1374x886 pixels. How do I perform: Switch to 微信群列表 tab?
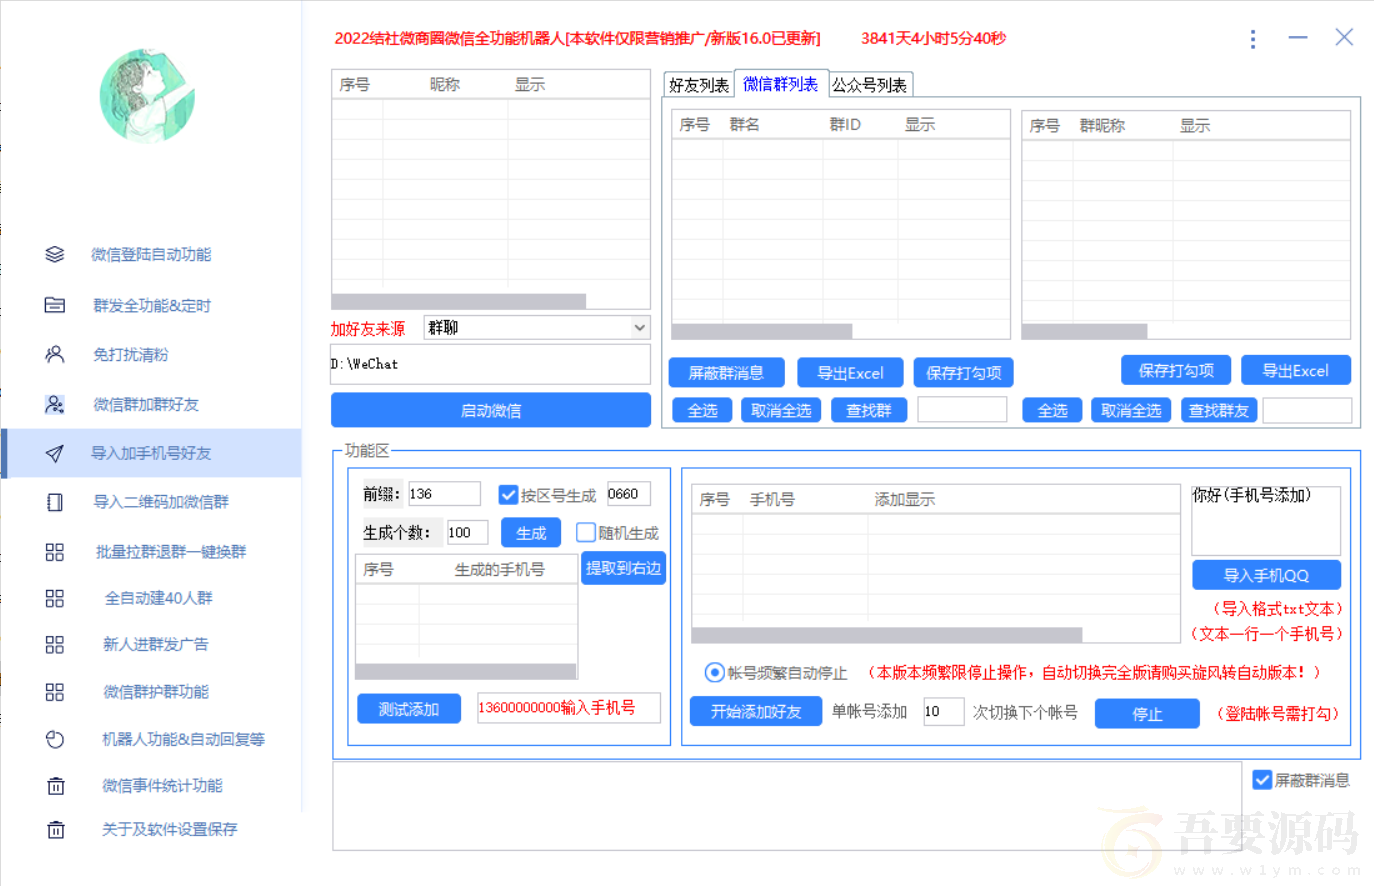[x=781, y=84]
